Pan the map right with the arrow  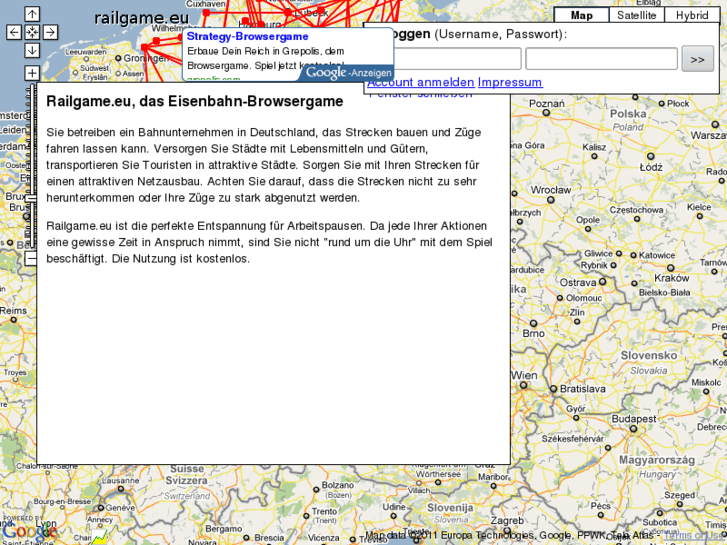click(x=50, y=32)
